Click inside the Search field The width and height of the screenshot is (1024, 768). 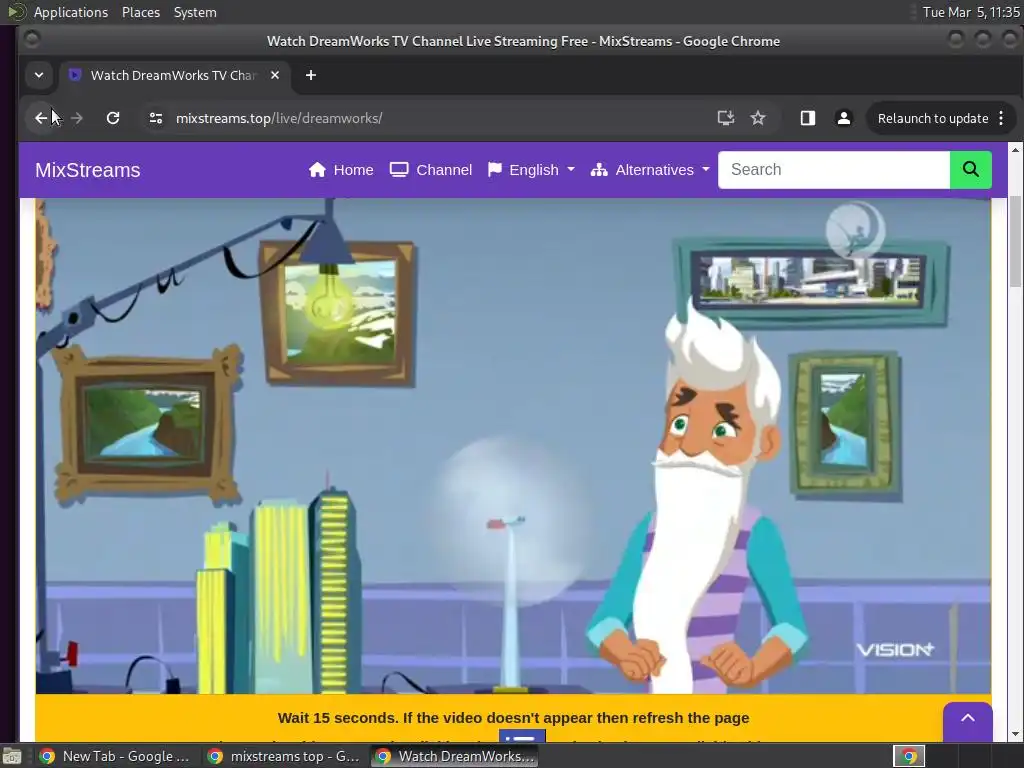click(833, 170)
